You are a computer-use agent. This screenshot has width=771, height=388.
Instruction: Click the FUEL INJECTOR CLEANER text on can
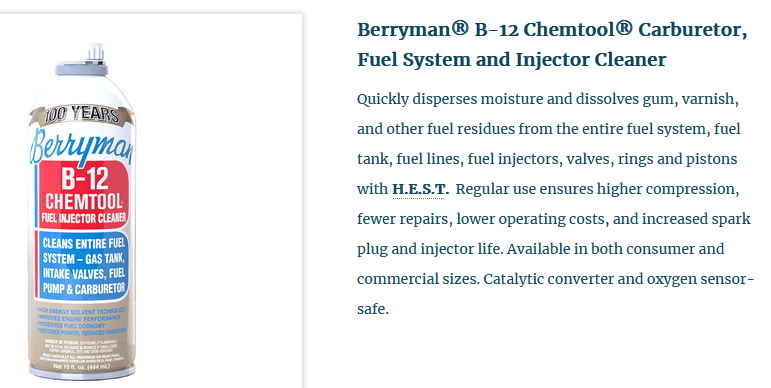click(84, 218)
